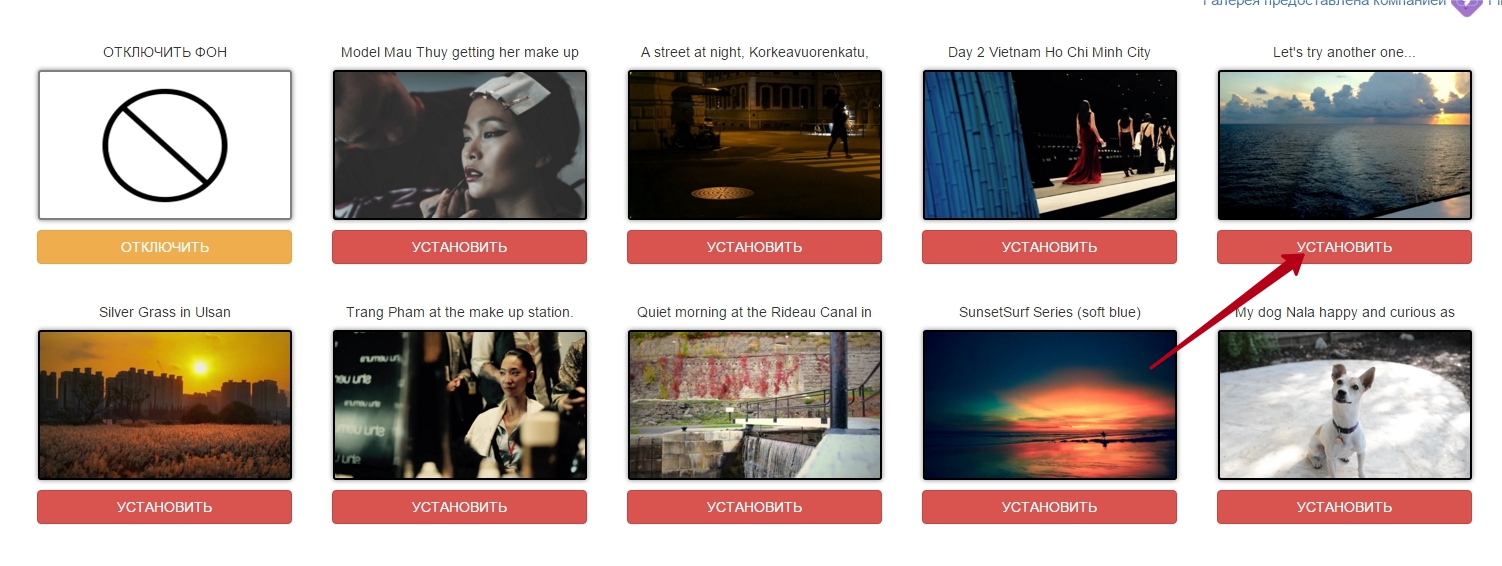Viewport: 1502px width, 566px height.
Task: Open the Model Mau Thuy makeup thumbnail
Action: click(x=460, y=145)
